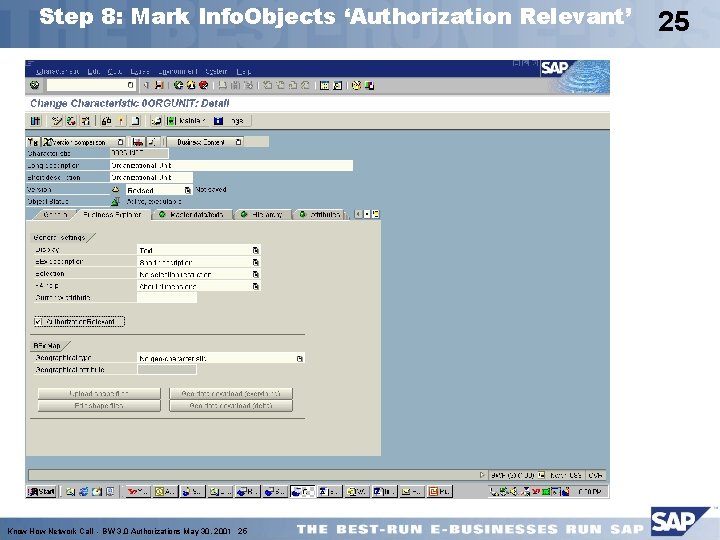Switch to the Attributes tab
This screenshot has height=540, width=720.
(x=321, y=214)
